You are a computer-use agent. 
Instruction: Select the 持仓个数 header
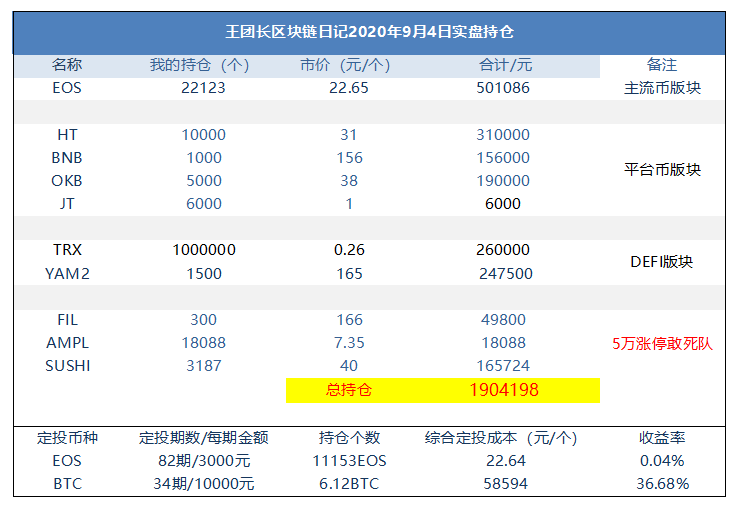pyautogui.click(x=349, y=438)
